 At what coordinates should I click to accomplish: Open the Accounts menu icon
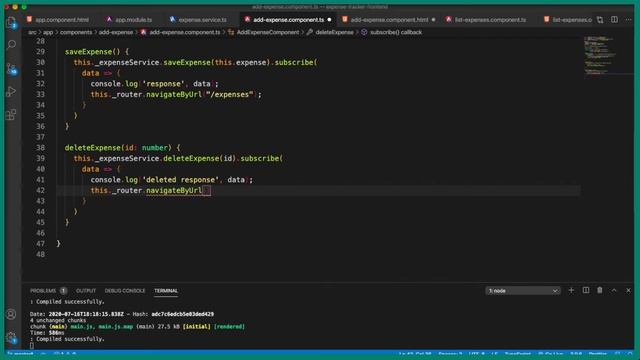tap(11, 314)
